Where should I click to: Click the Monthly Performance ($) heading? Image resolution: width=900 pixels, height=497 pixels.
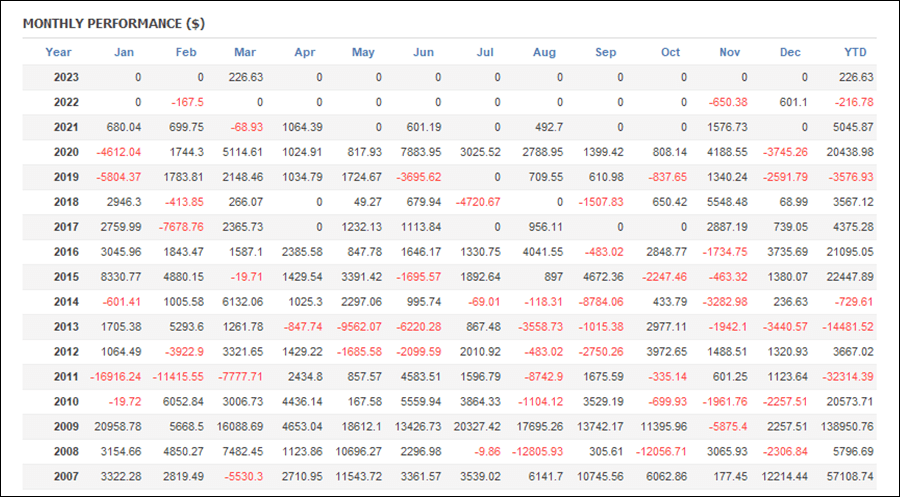[x=114, y=24]
